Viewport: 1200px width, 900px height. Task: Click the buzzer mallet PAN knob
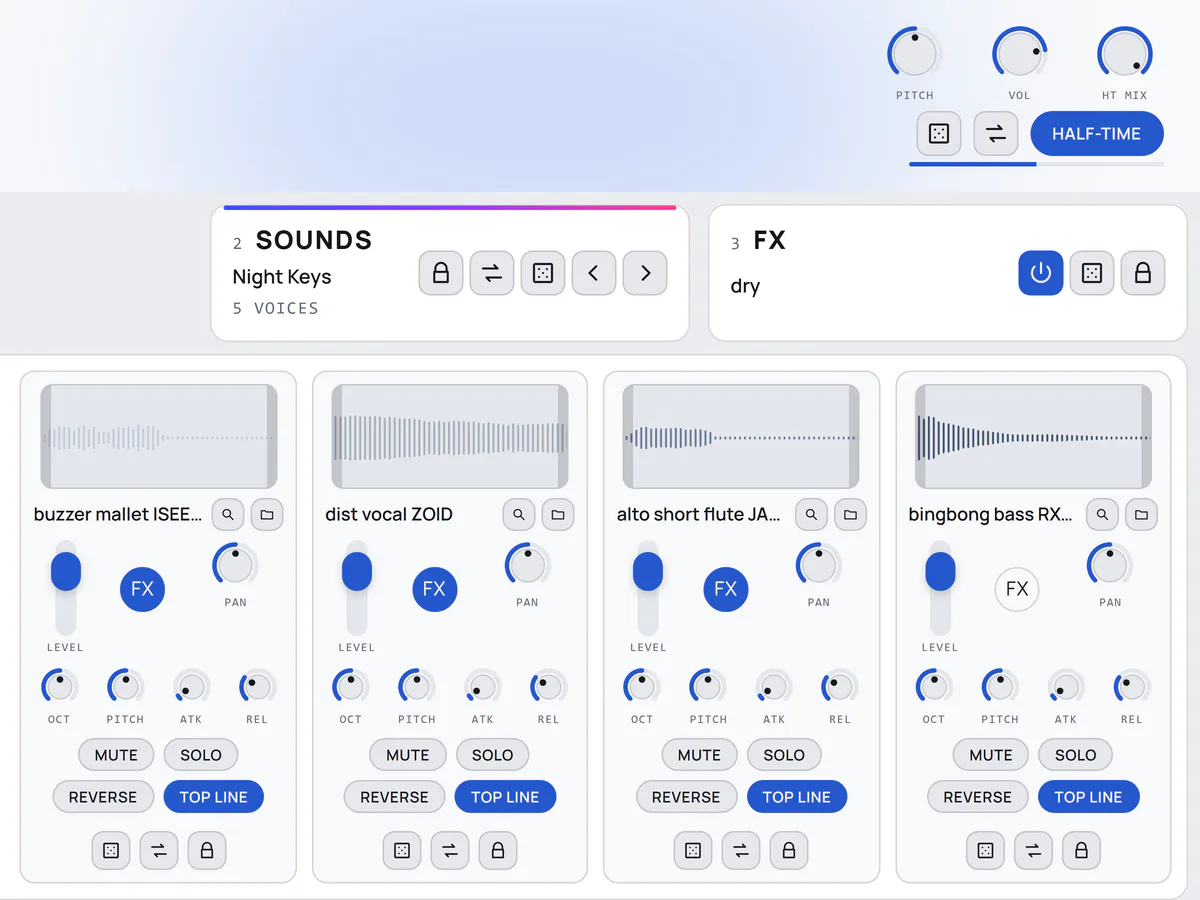tap(235, 566)
